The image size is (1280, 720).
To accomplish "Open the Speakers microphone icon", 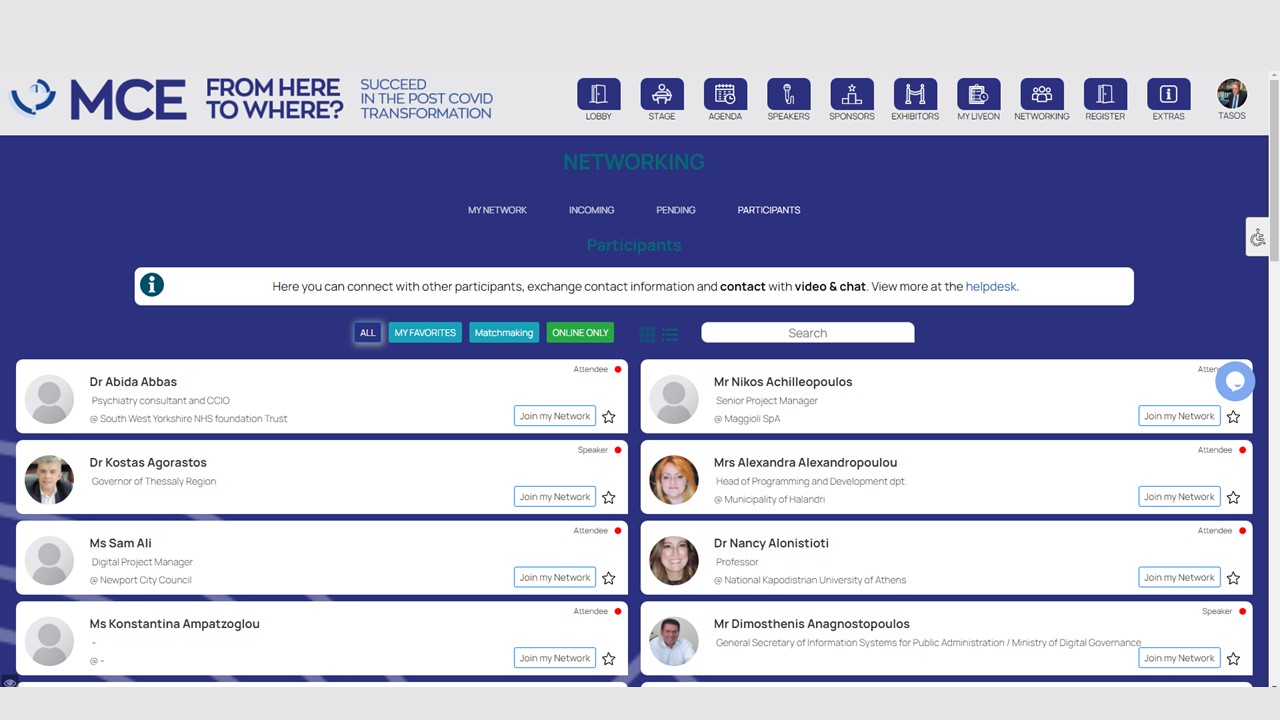I will pyautogui.click(x=788, y=95).
